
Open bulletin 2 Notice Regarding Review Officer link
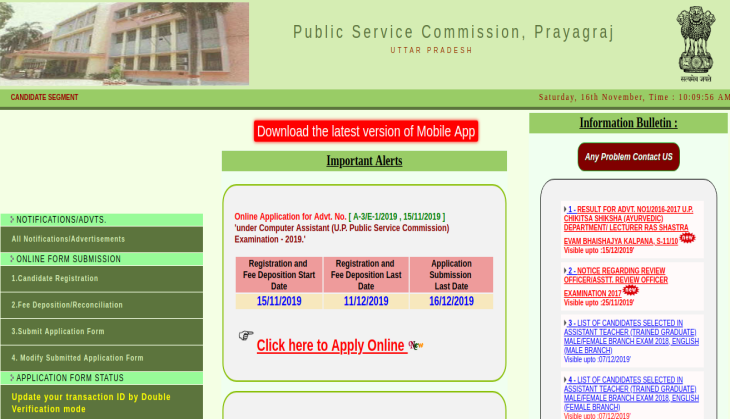(x=615, y=282)
